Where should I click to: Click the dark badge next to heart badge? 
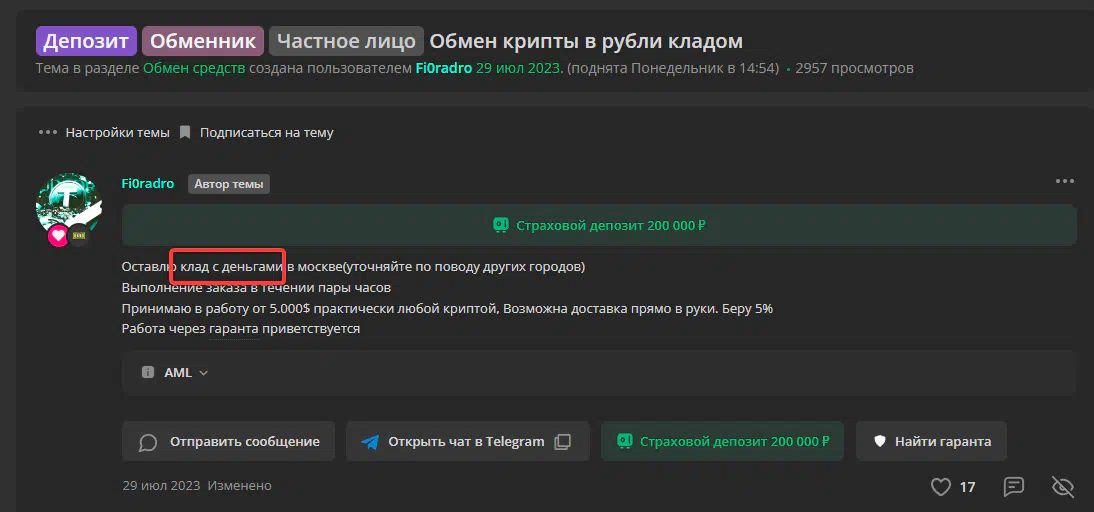point(78,237)
